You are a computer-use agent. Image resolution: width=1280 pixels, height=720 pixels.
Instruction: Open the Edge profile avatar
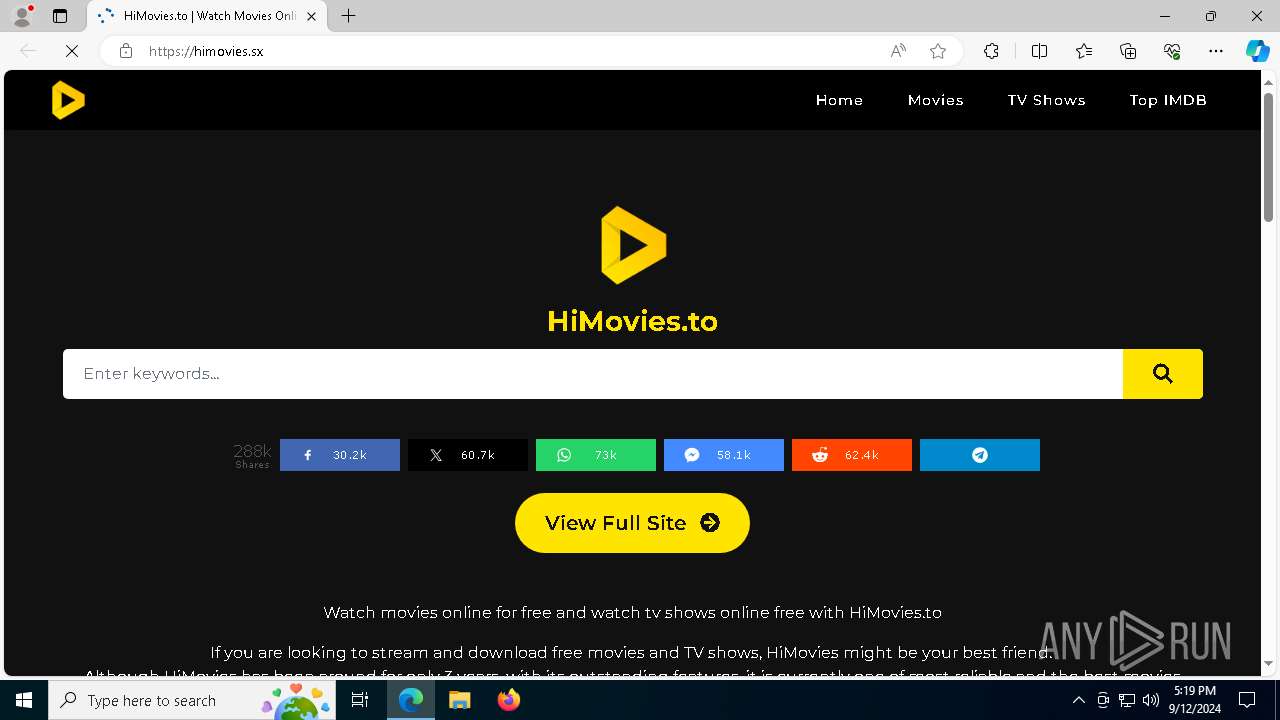(22, 16)
